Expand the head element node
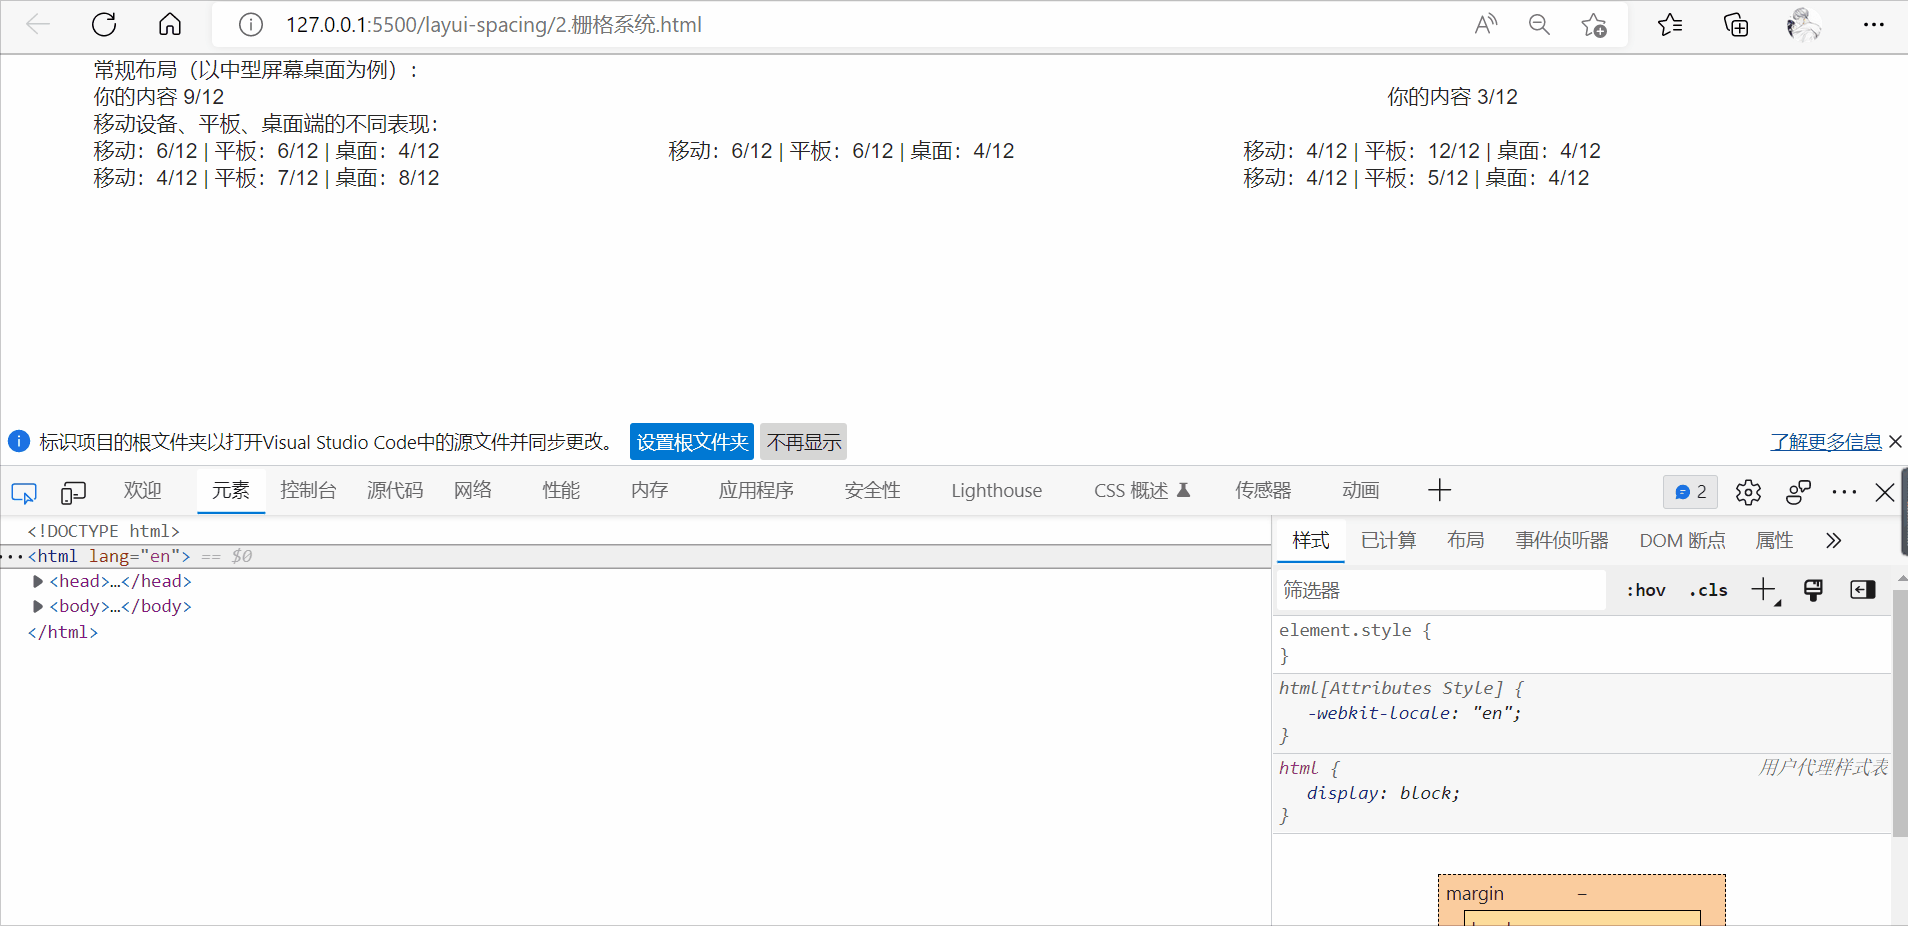The height and width of the screenshot is (926, 1908). (37, 581)
